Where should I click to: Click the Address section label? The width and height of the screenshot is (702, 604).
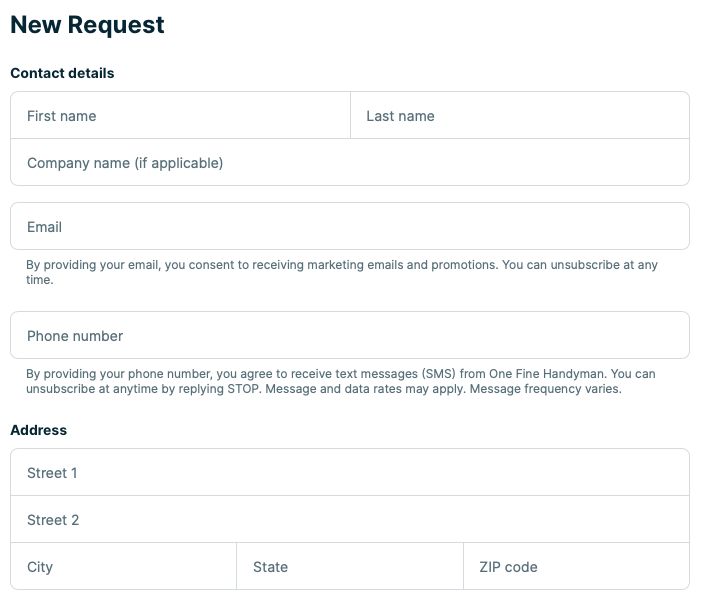(x=38, y=430)
